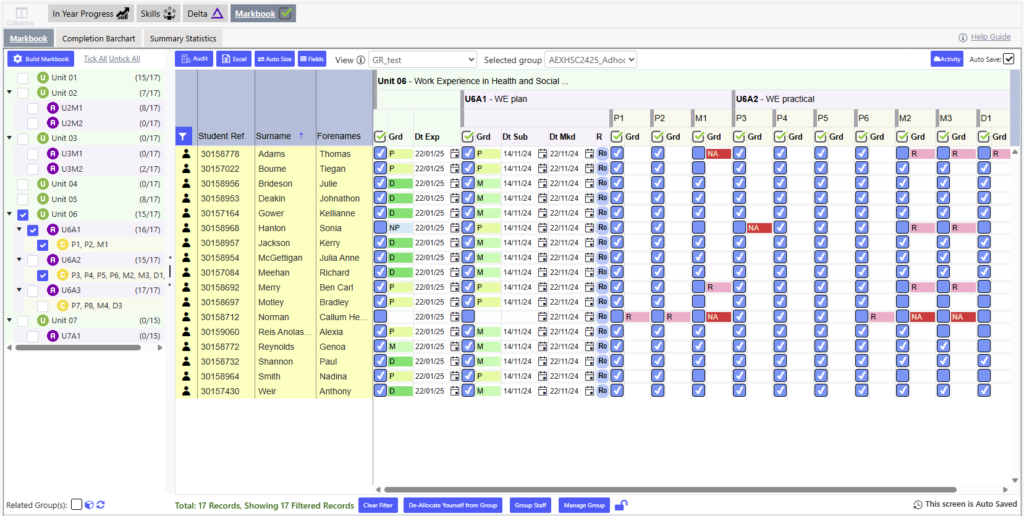Image resolution: width=1024 pixels, height=516 pixels.
Task: Tick the Unit 01 checkbox
Action: 23,78
